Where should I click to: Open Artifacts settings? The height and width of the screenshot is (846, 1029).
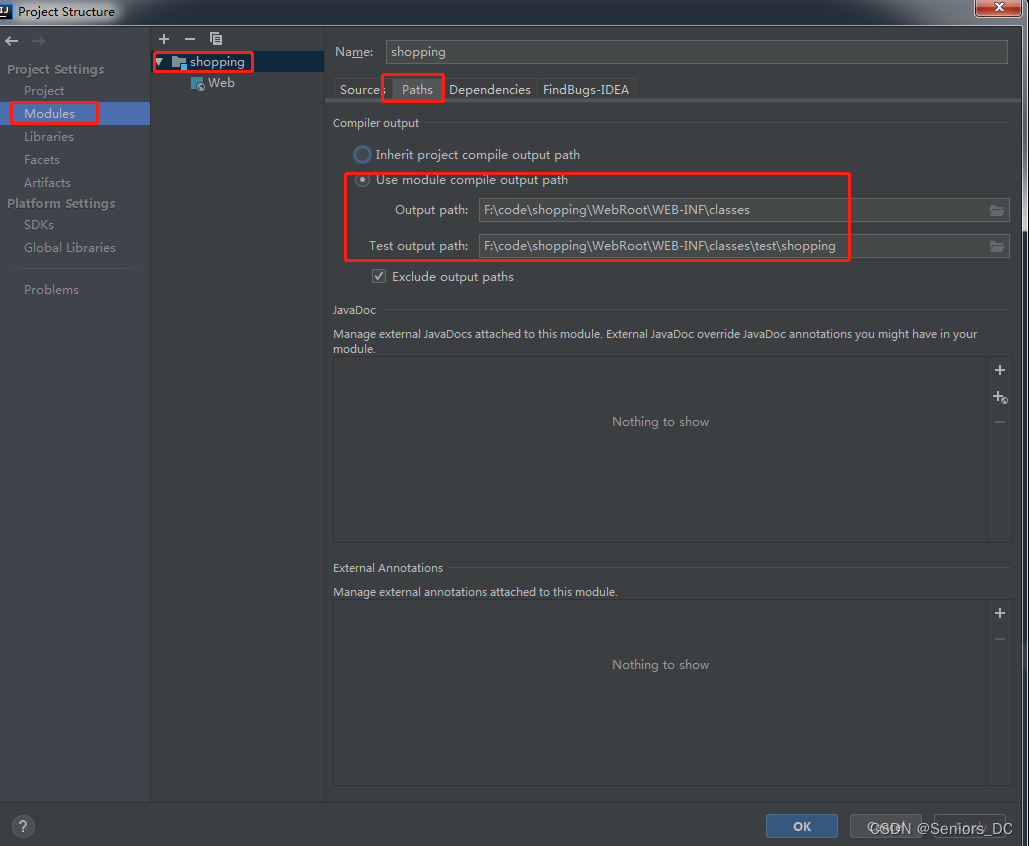(x=47, y=182)
